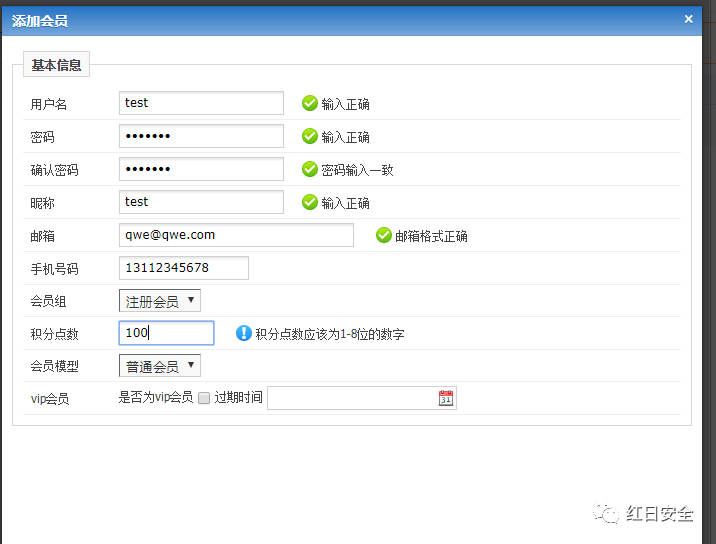Viewport: 716px width, 544px height.
Task: Click the green checkmark next to 密码输入一致
Action: pyautogui.click(x=310, y=169)
